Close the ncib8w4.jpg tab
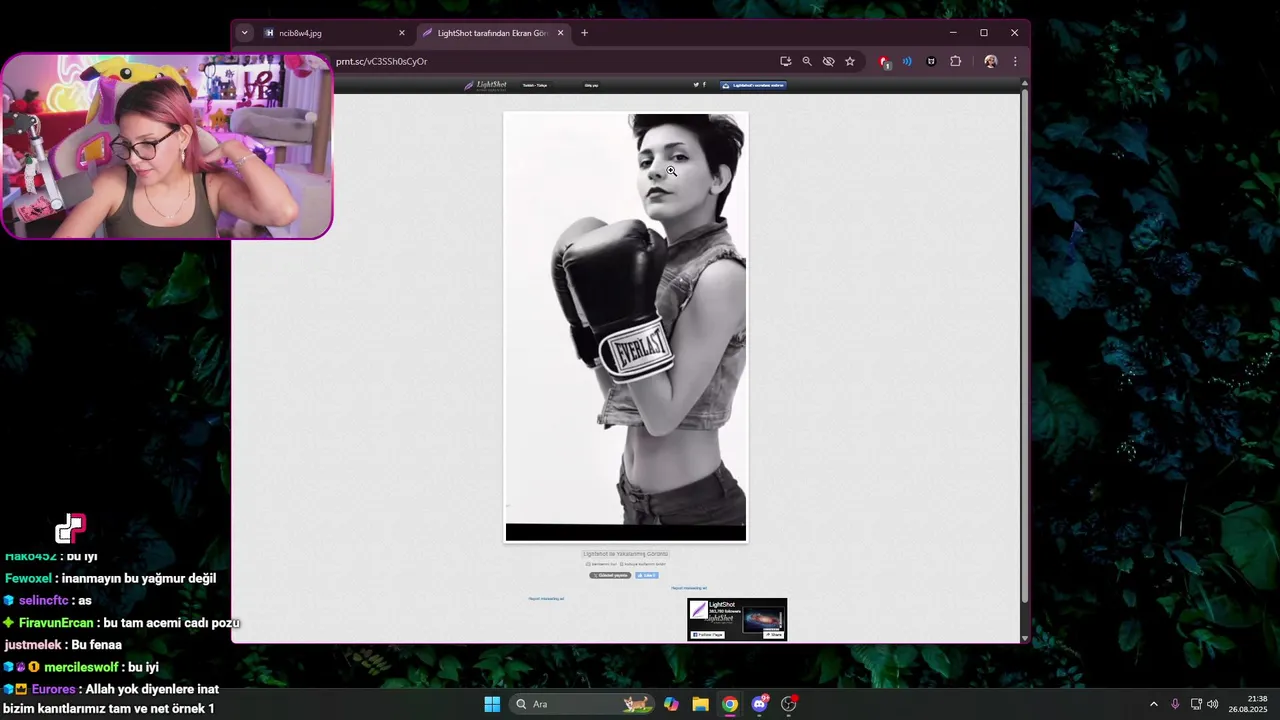Image resolution: width=1280 pixels, height=720 pixels. tap(402, 33)
